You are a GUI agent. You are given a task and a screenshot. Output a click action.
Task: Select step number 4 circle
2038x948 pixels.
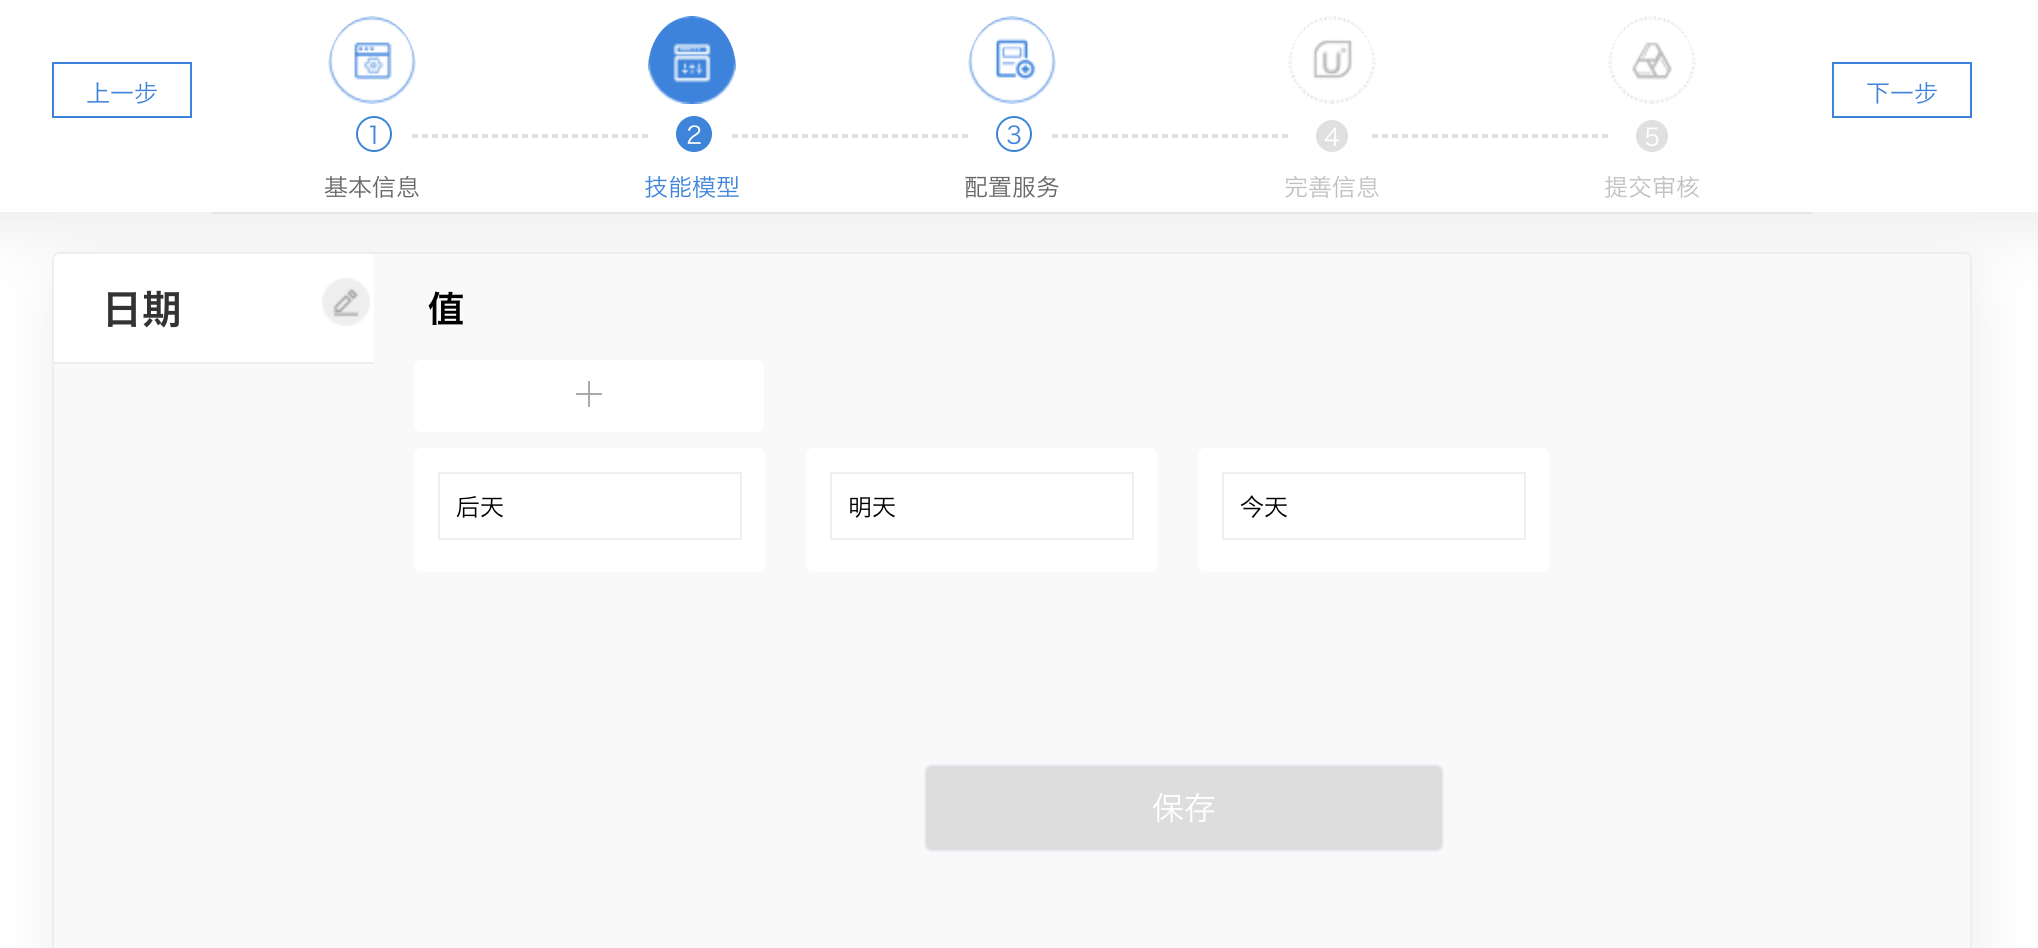[x=1332, y=136]
